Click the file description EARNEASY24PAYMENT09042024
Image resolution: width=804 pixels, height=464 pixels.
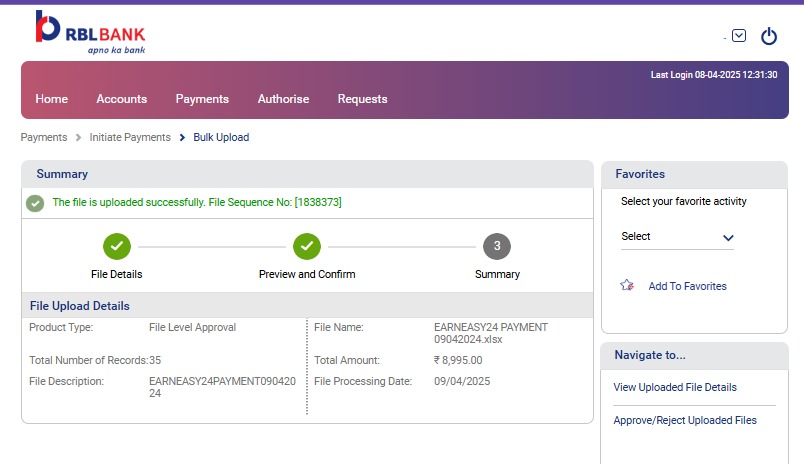pyautogui.click(x=222, y=387)
